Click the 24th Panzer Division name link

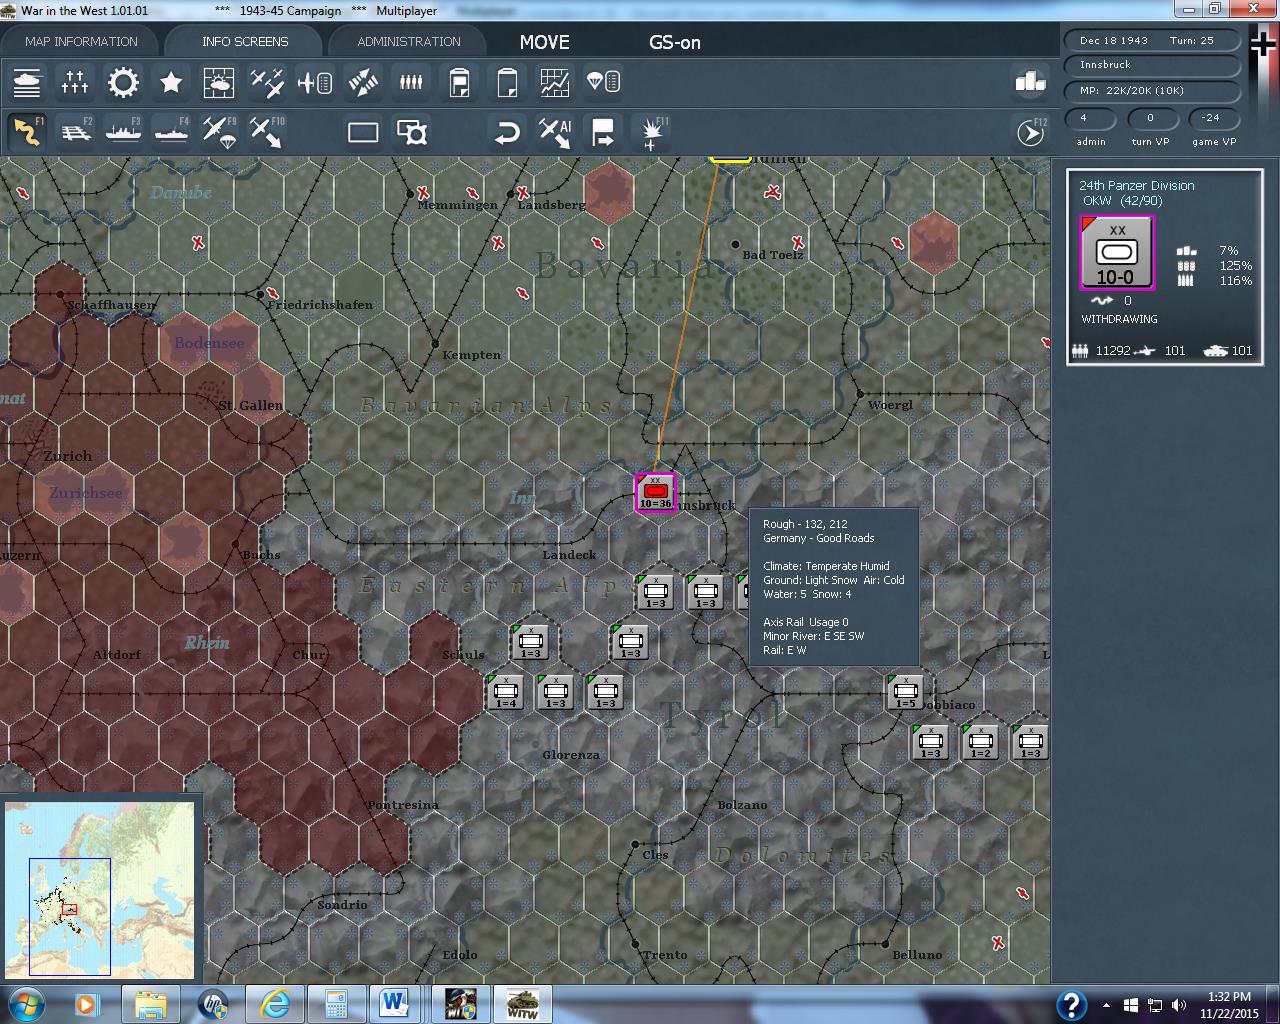(x=1136, y=185)
